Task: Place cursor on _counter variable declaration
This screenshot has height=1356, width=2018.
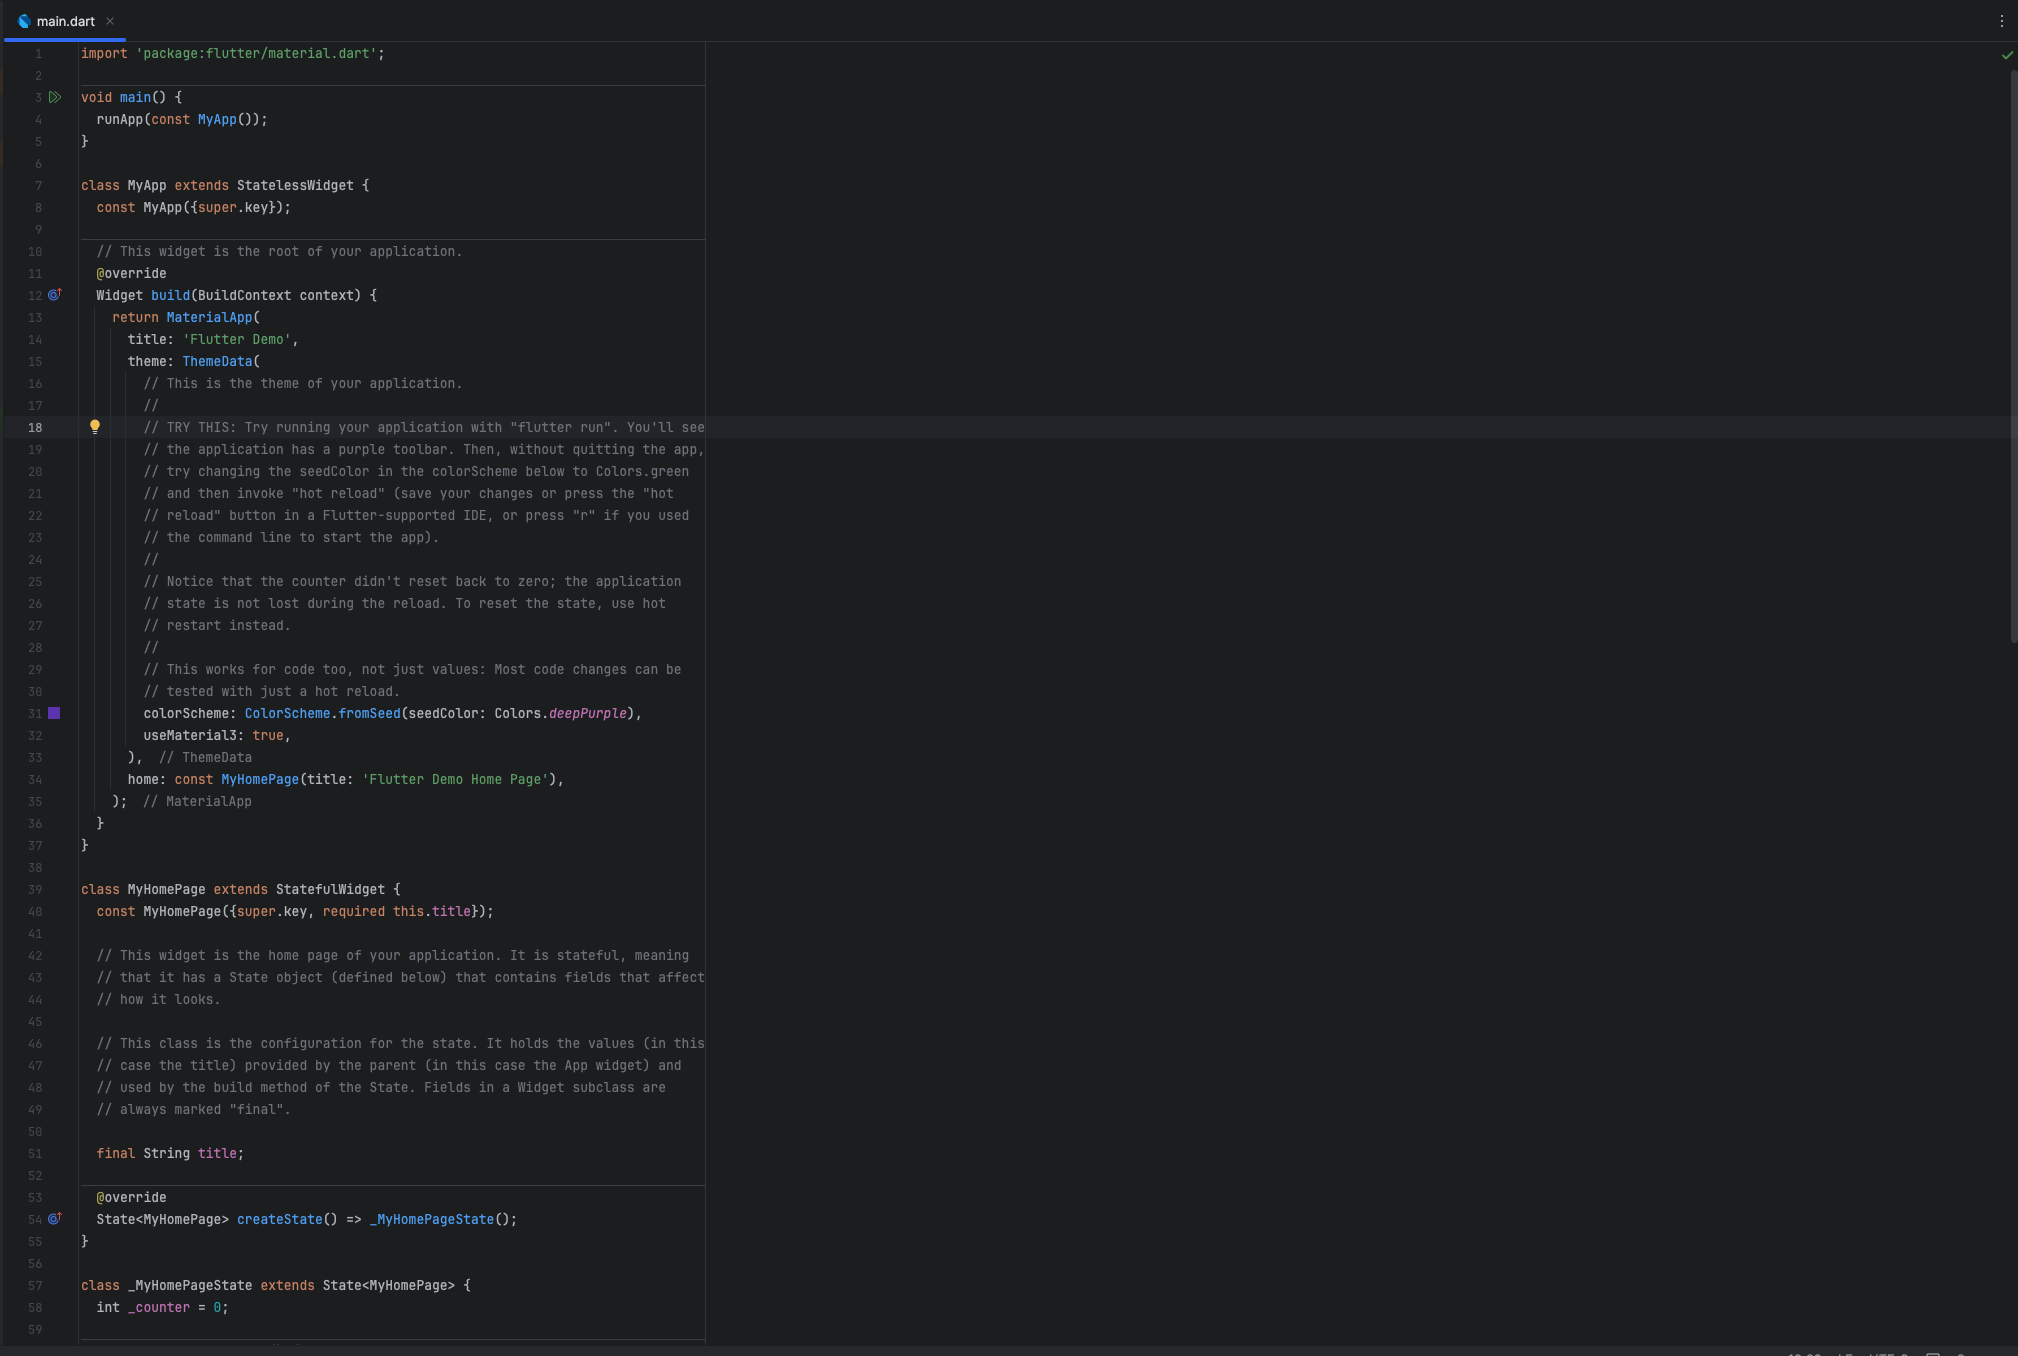Action: pyautogui.click(x=159, y=1307)
